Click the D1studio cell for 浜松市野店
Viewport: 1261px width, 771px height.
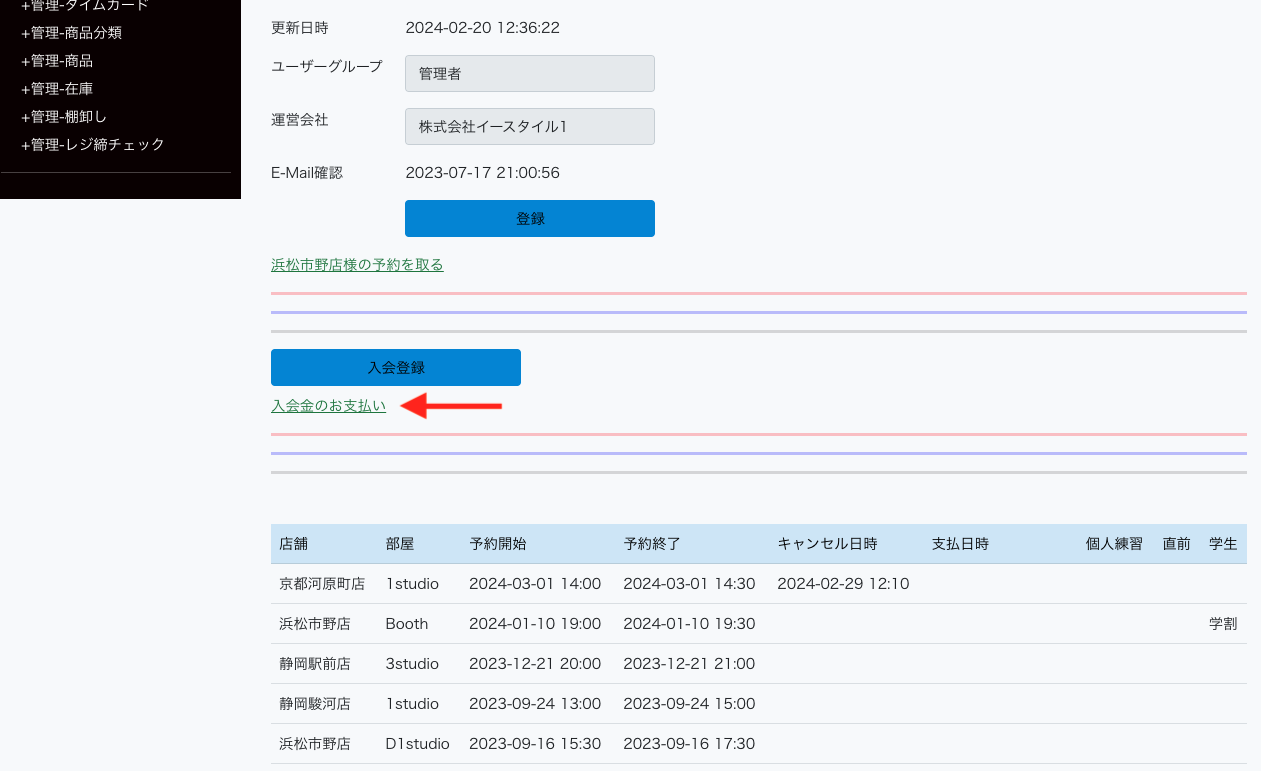[417, 744]
